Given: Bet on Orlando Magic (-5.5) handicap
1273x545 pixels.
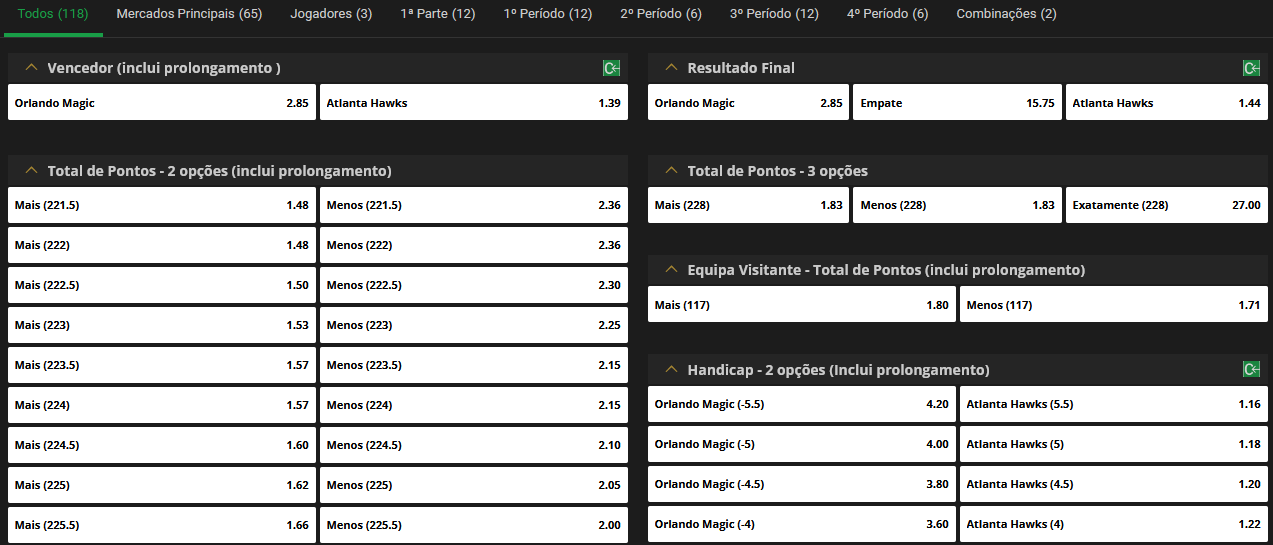Looking at the screenshot, I should 802,404.
